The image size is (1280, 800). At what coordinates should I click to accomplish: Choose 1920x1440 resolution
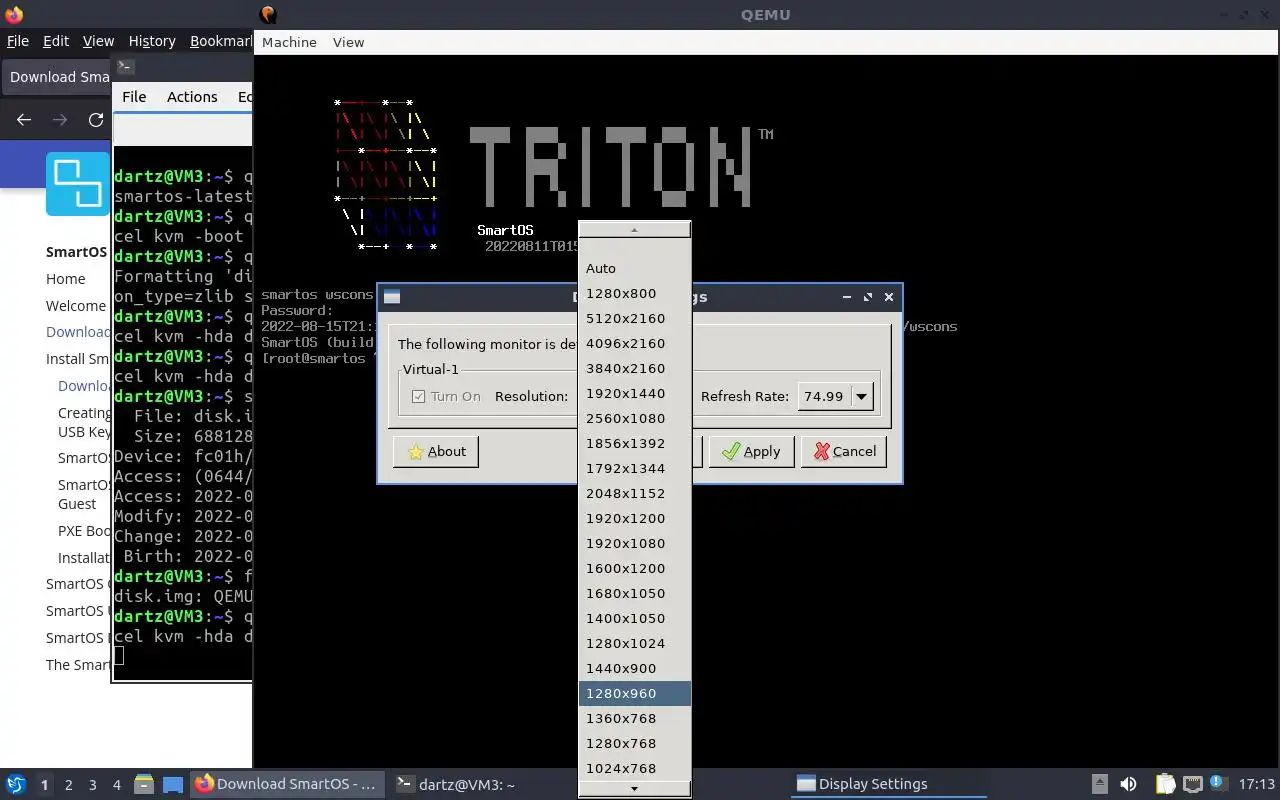[x=634, y=393]
